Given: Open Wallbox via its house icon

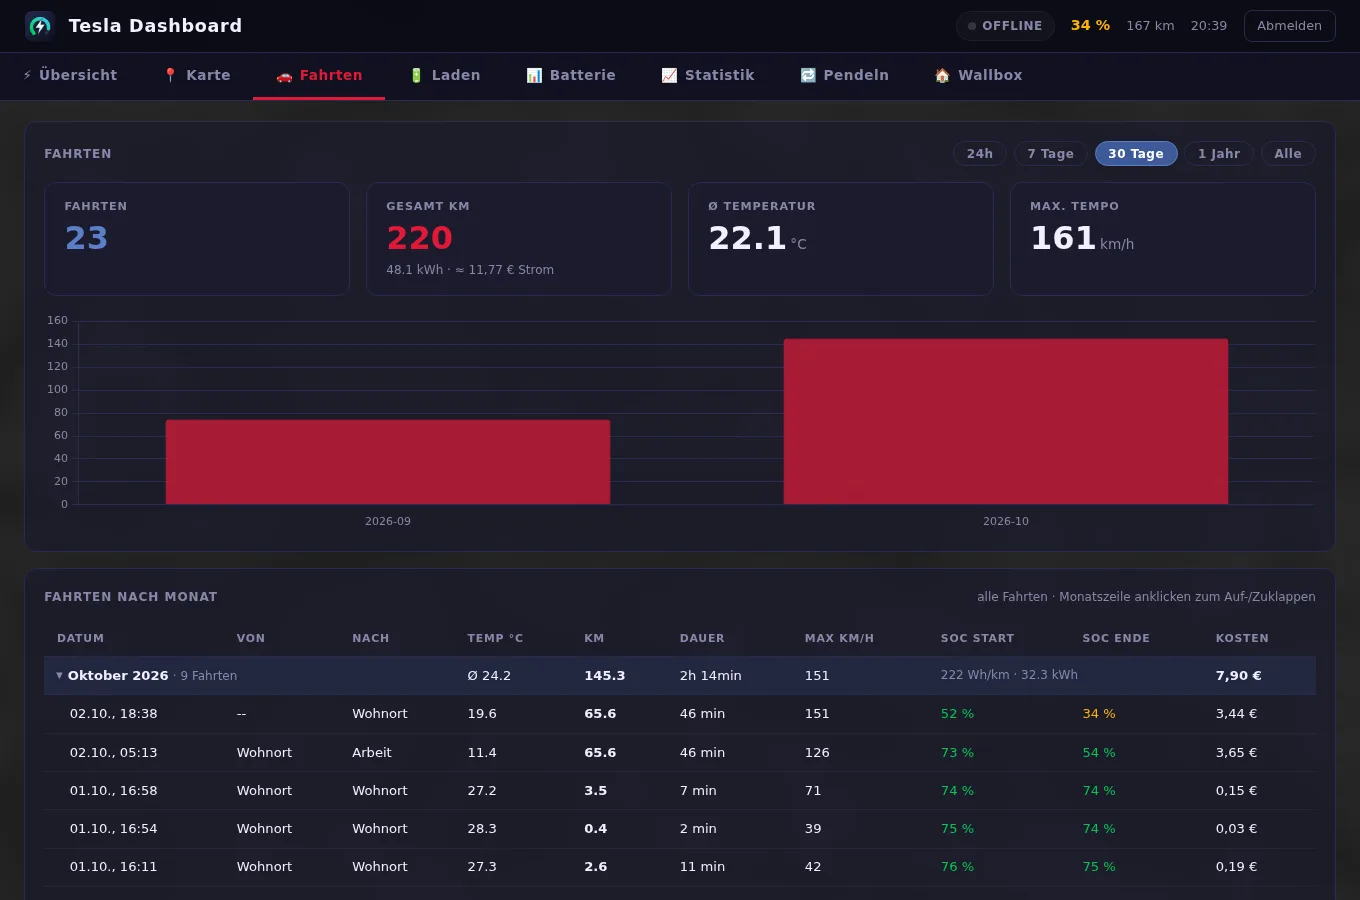Looking at the screenshot, I should (x=942, y=75).
